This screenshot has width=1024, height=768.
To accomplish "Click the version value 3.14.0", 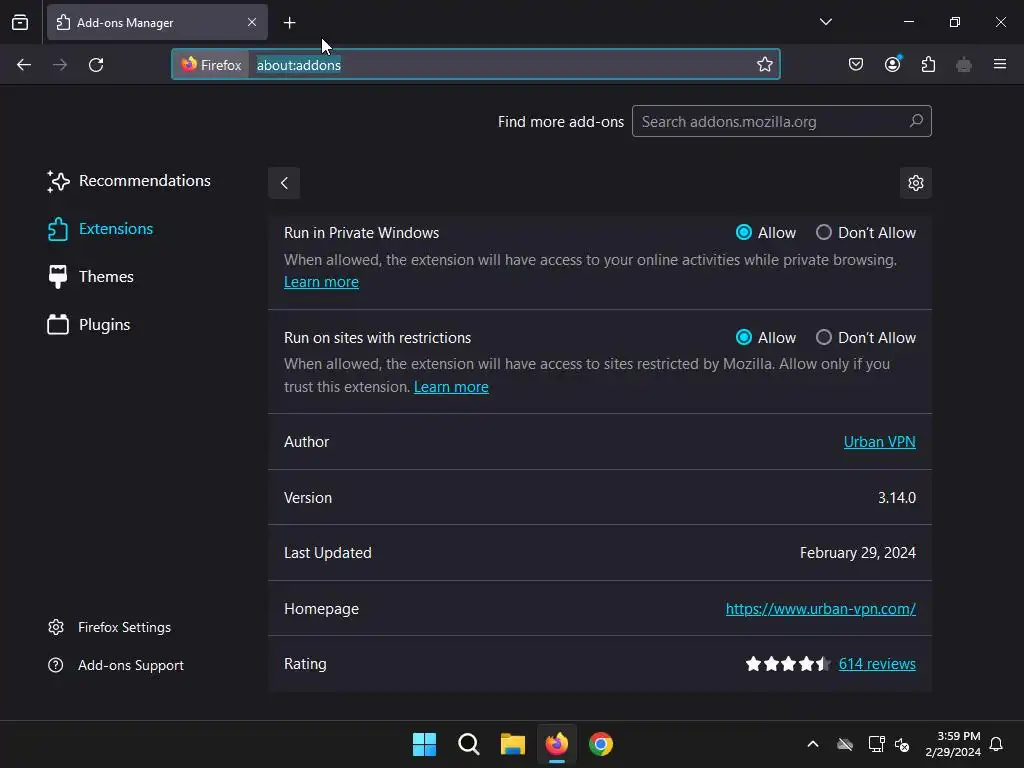I will click(x=897, y=498).
